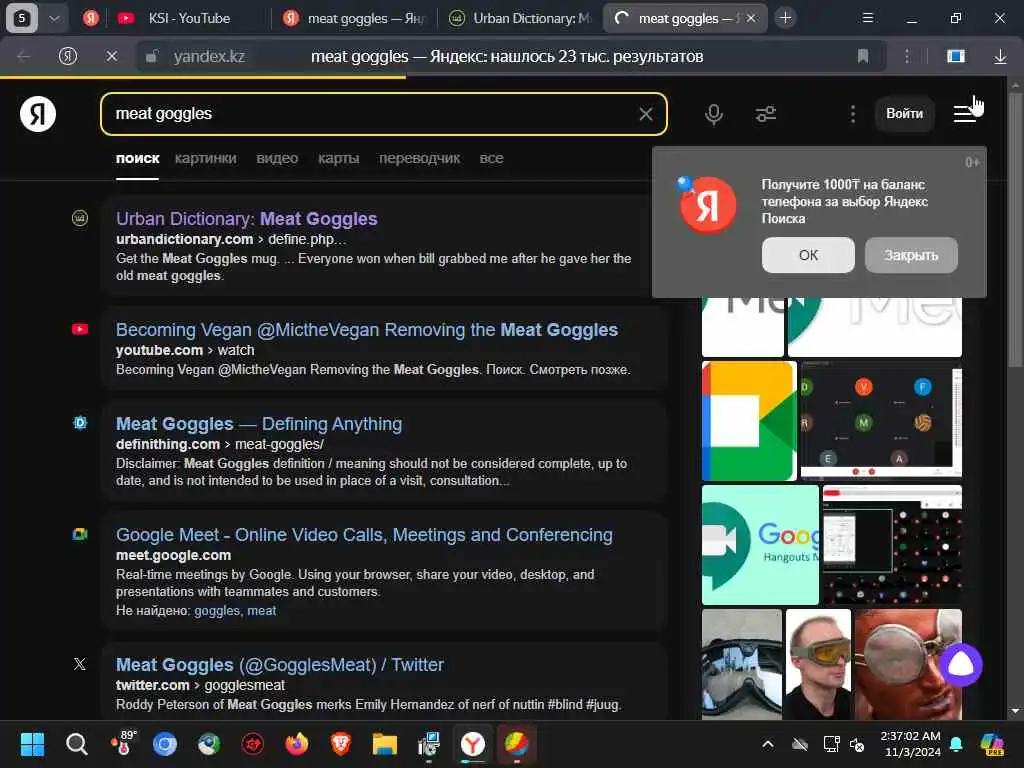1024x768 pixels.
Task: Open a new tab with the plus button
Action: [786, 18]
